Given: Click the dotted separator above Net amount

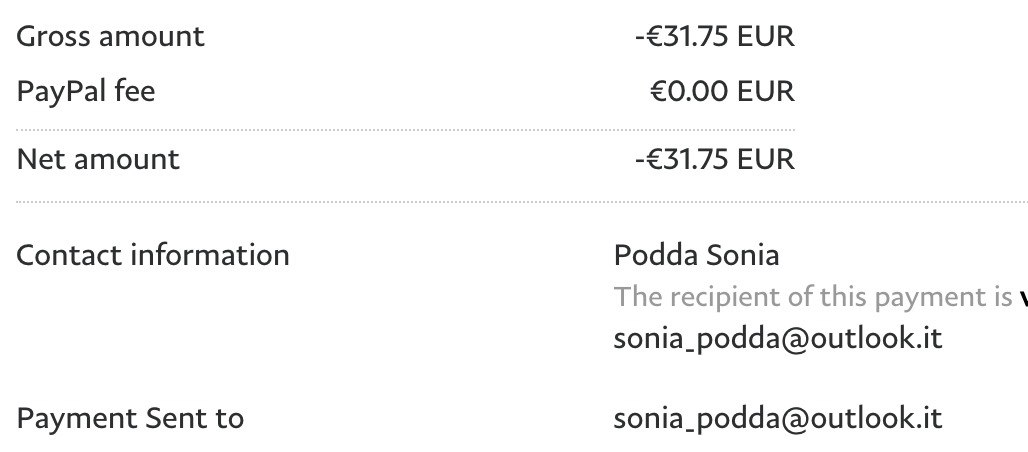Looking at the screenshot, I should pos(406,130).
